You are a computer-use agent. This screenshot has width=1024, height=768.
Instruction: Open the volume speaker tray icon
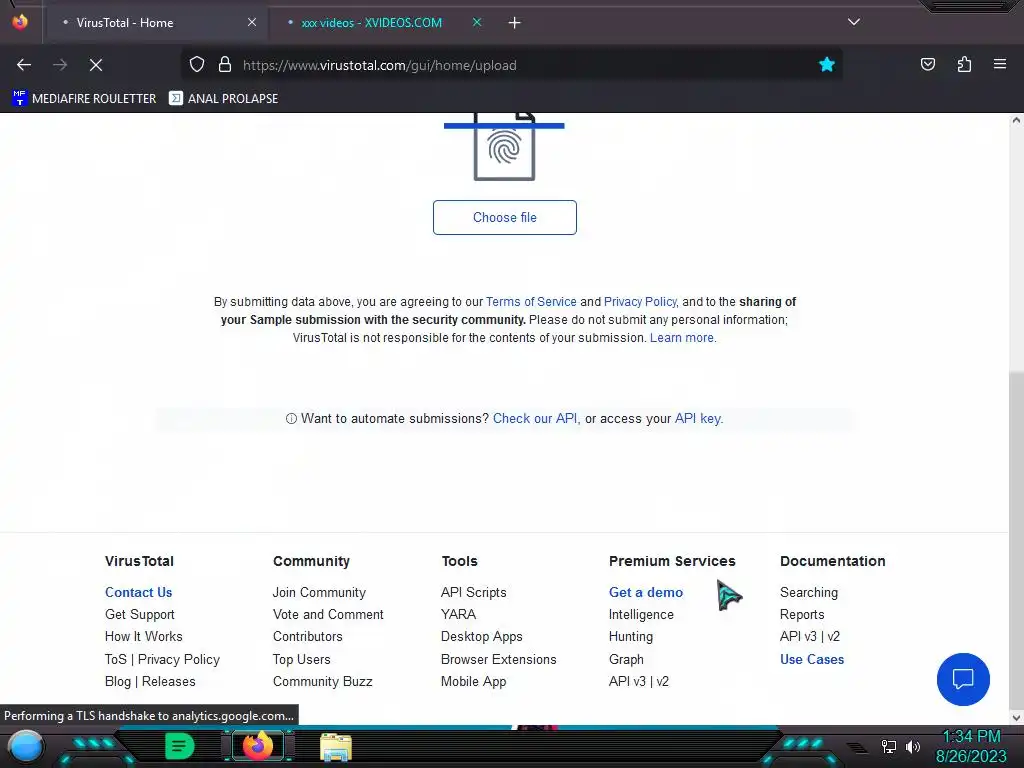(x=913, y=746)
